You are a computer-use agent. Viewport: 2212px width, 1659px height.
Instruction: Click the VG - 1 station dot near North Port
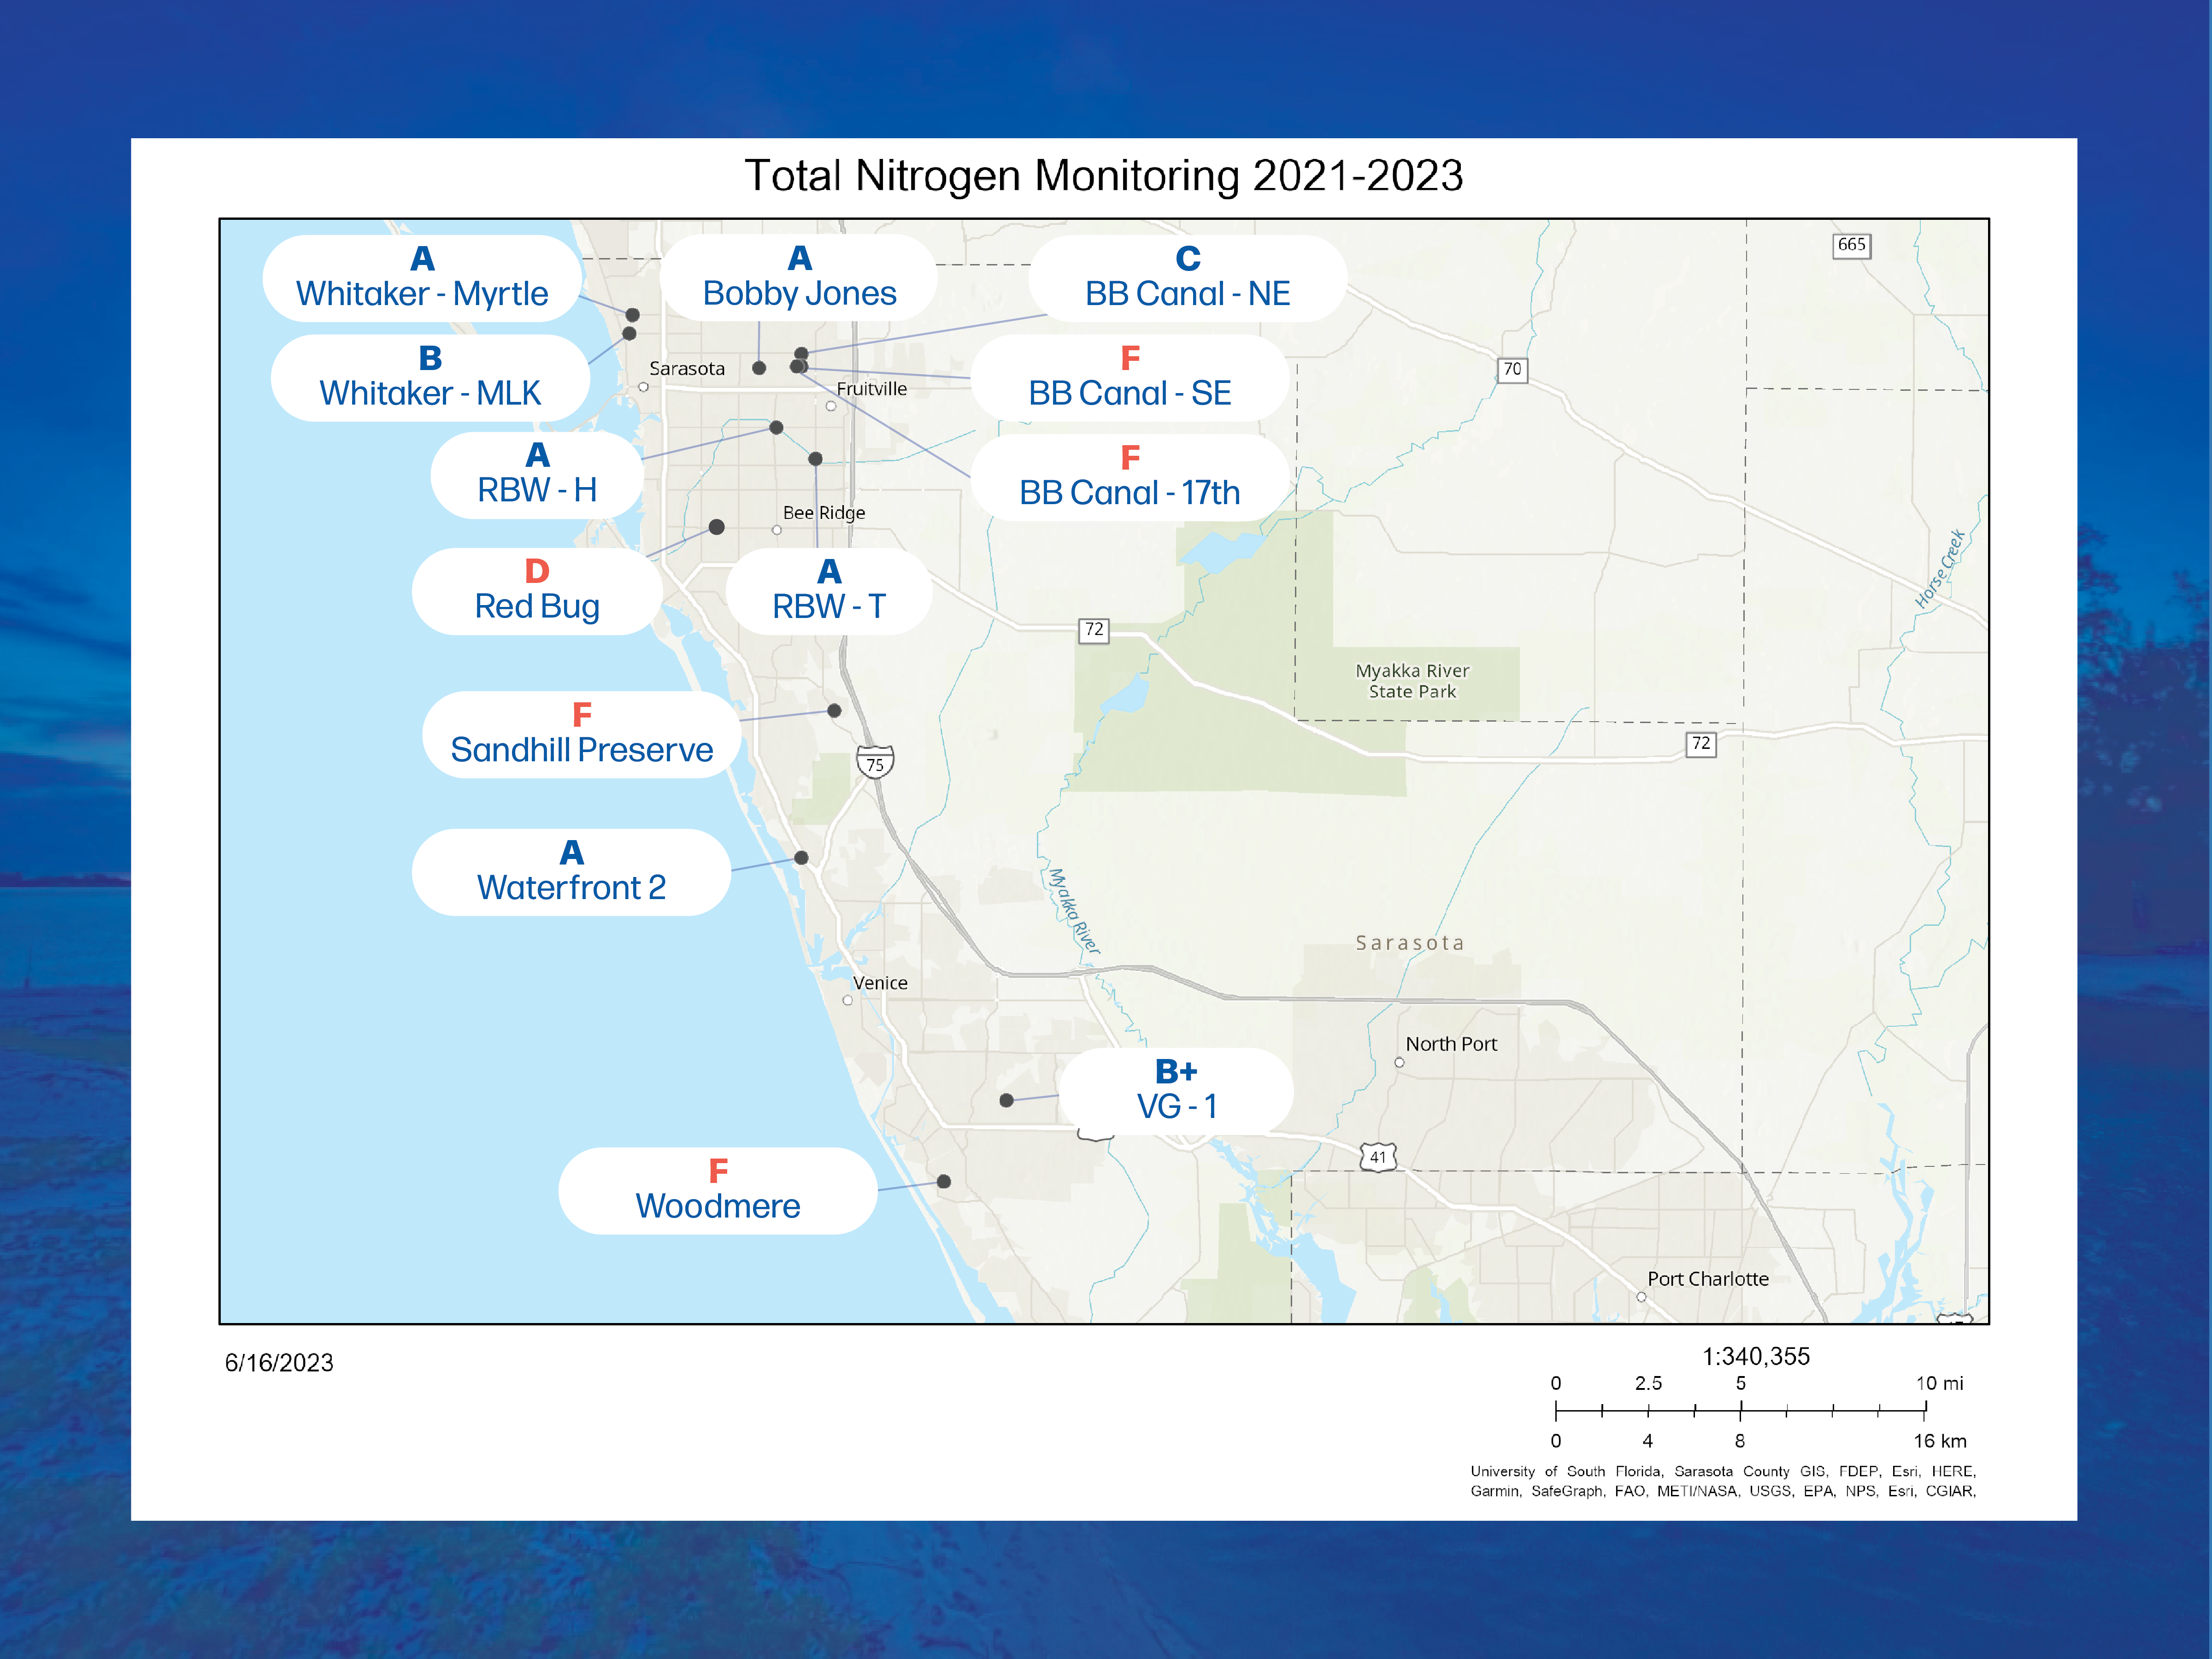point(1008,1099)
